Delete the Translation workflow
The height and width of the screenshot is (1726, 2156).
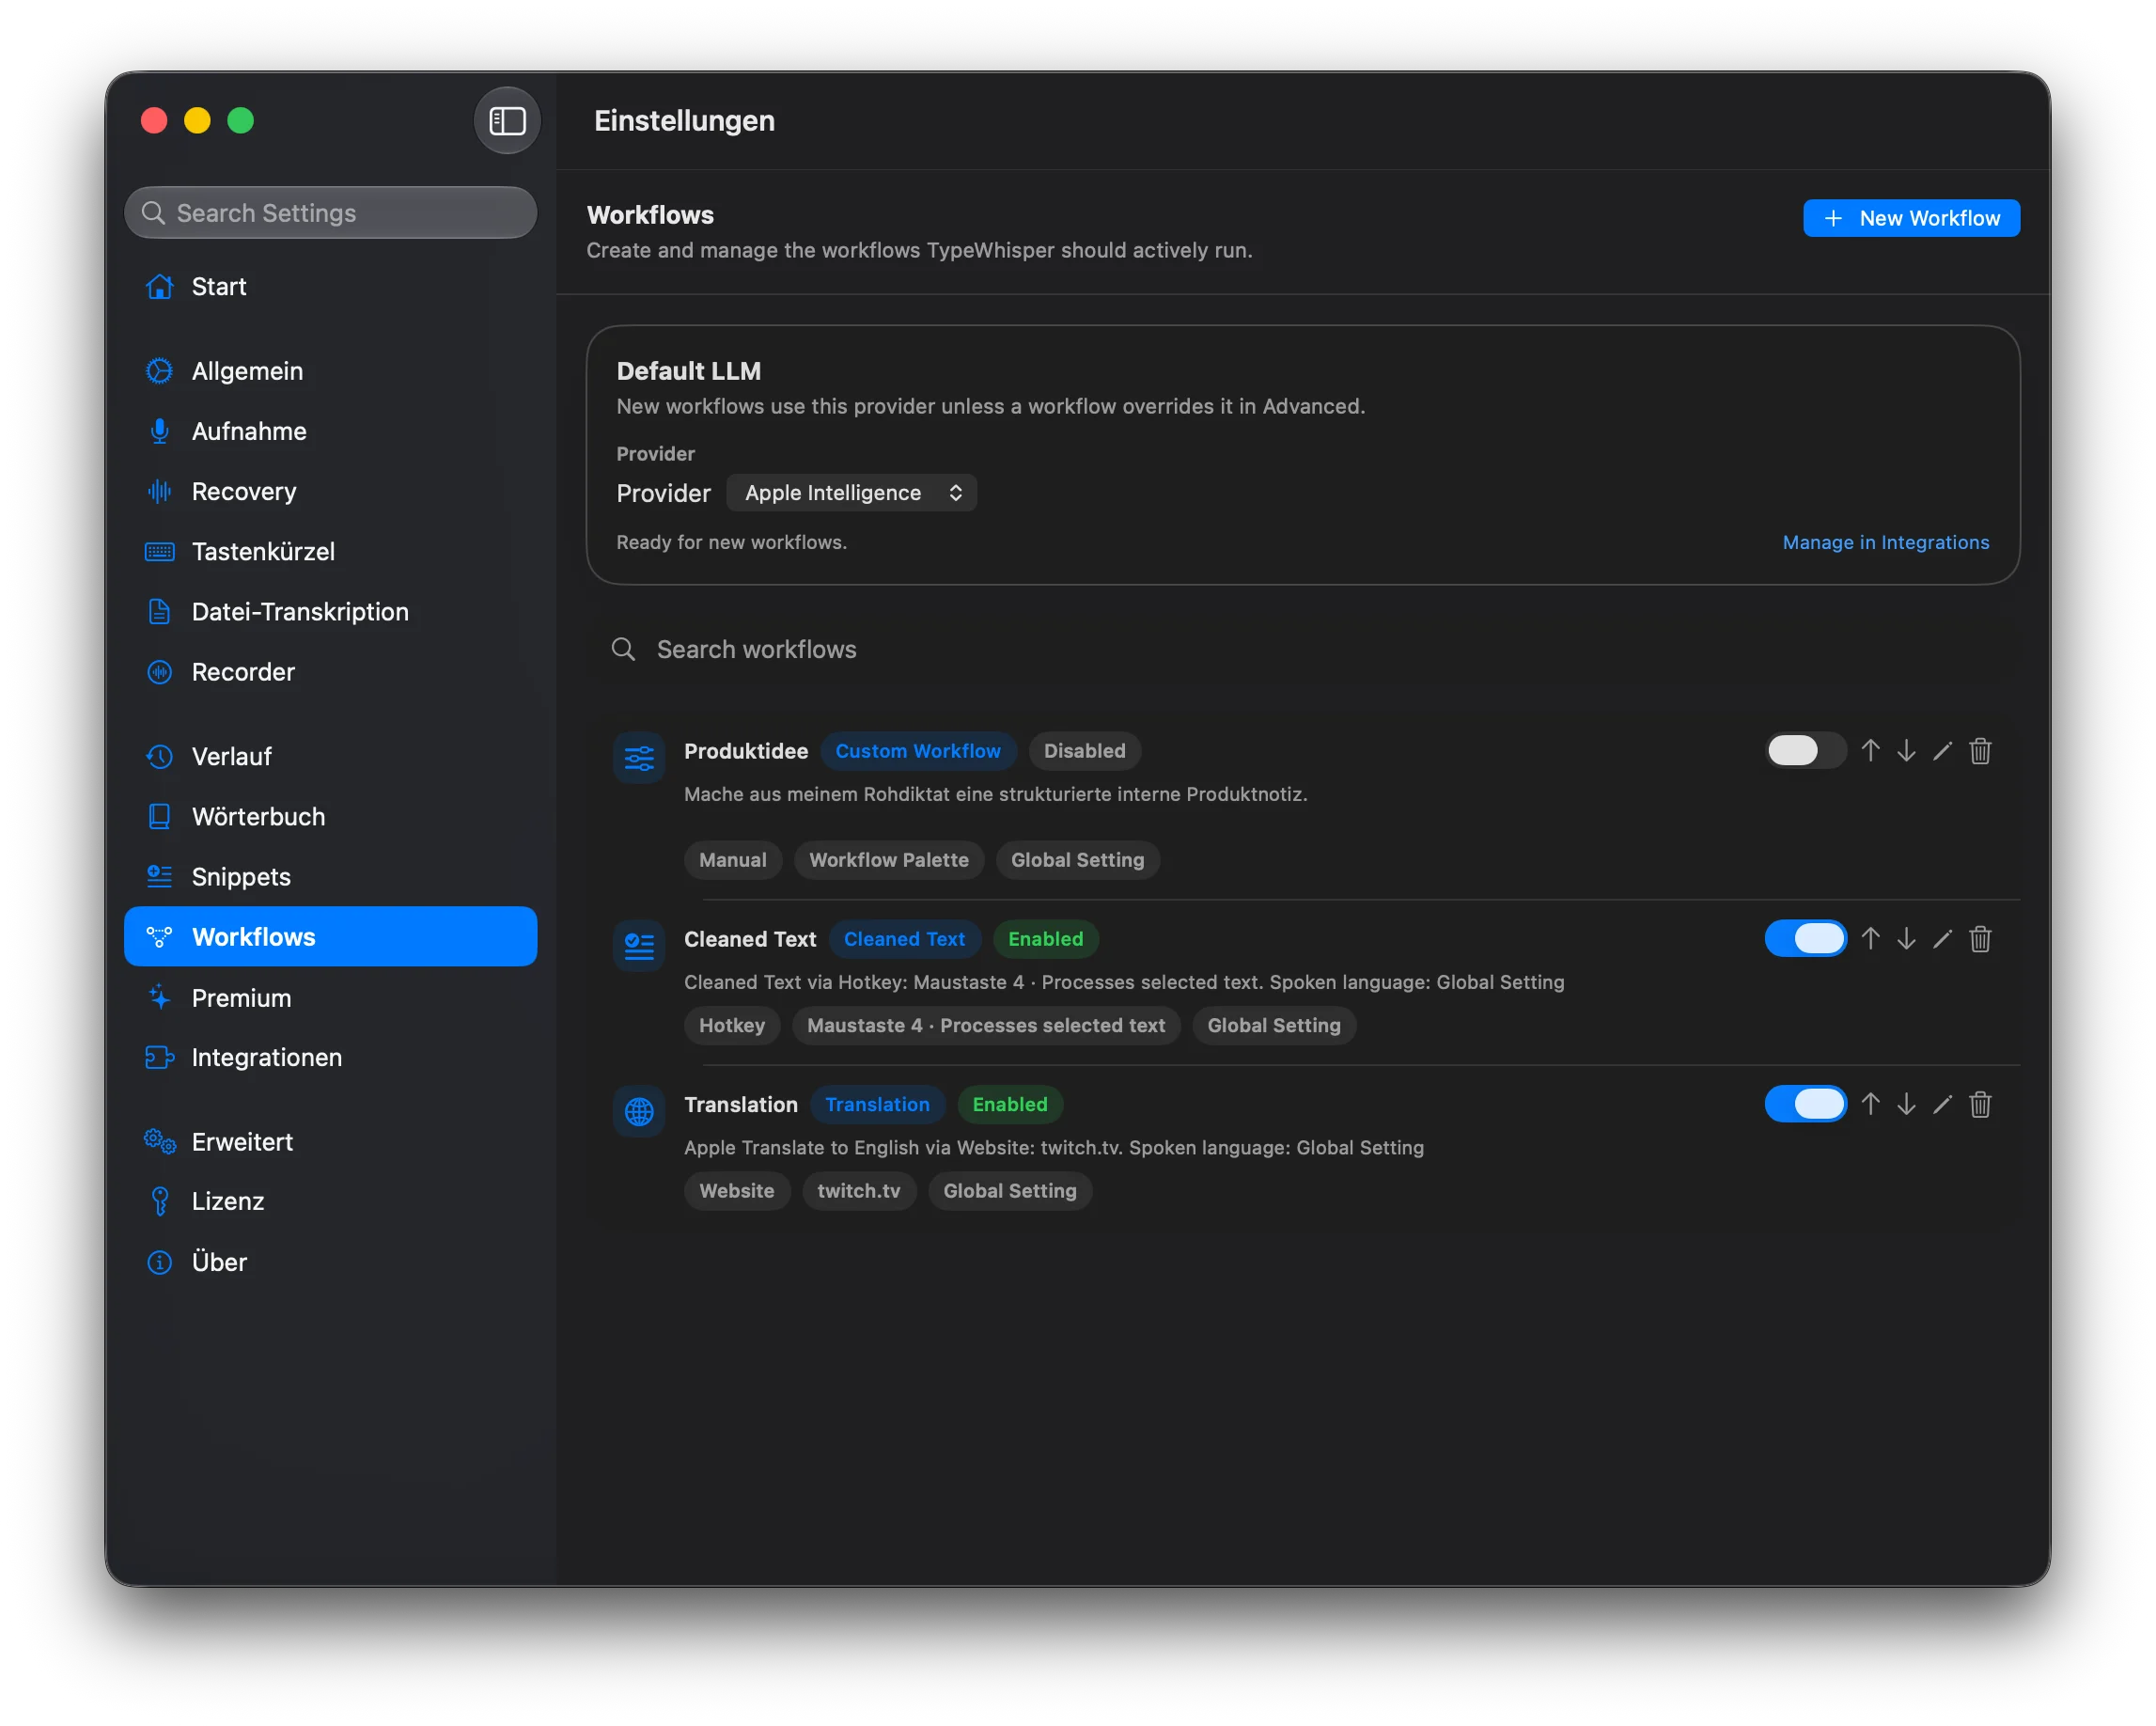(1980, 1104)
